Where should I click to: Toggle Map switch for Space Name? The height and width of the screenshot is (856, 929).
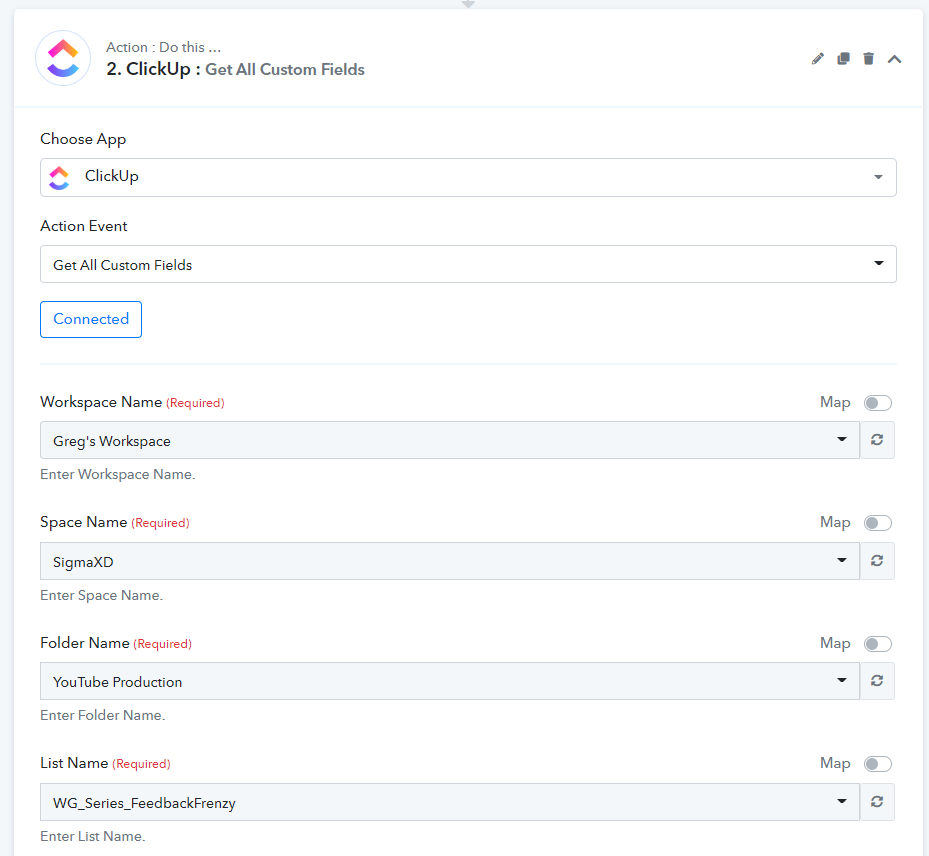(x=877, y=523)
